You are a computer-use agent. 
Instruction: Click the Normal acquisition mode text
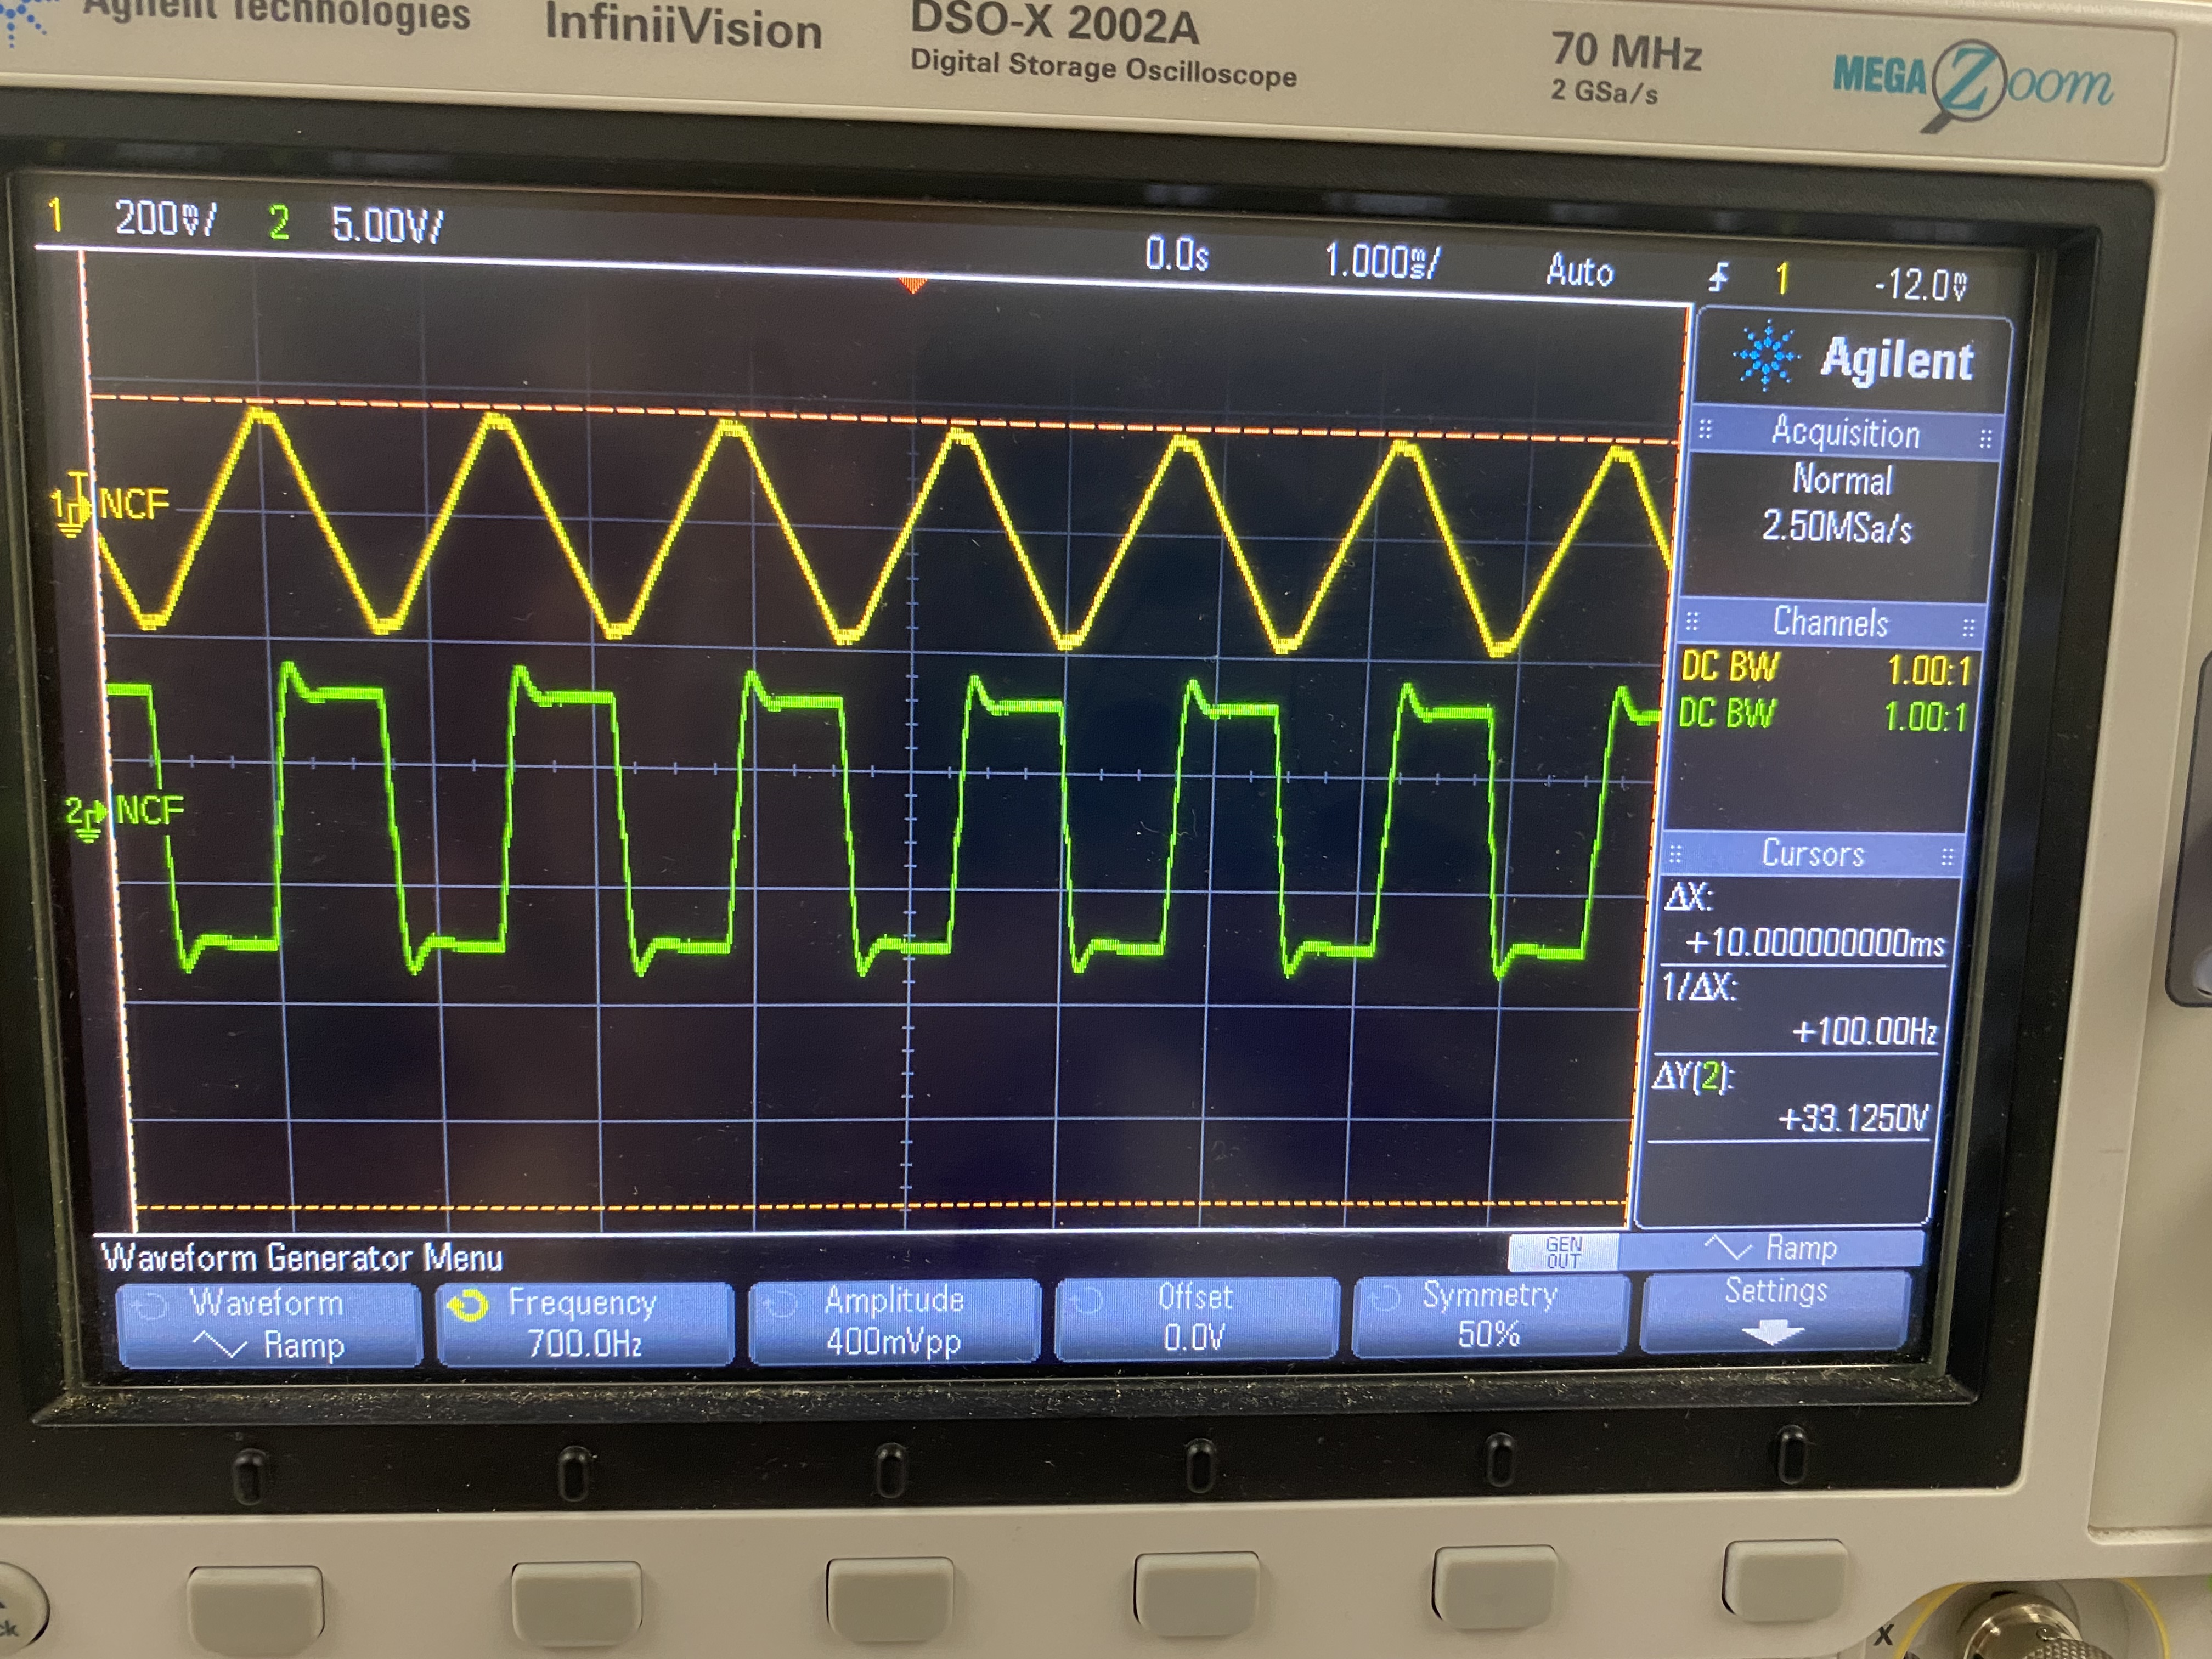1842,480
